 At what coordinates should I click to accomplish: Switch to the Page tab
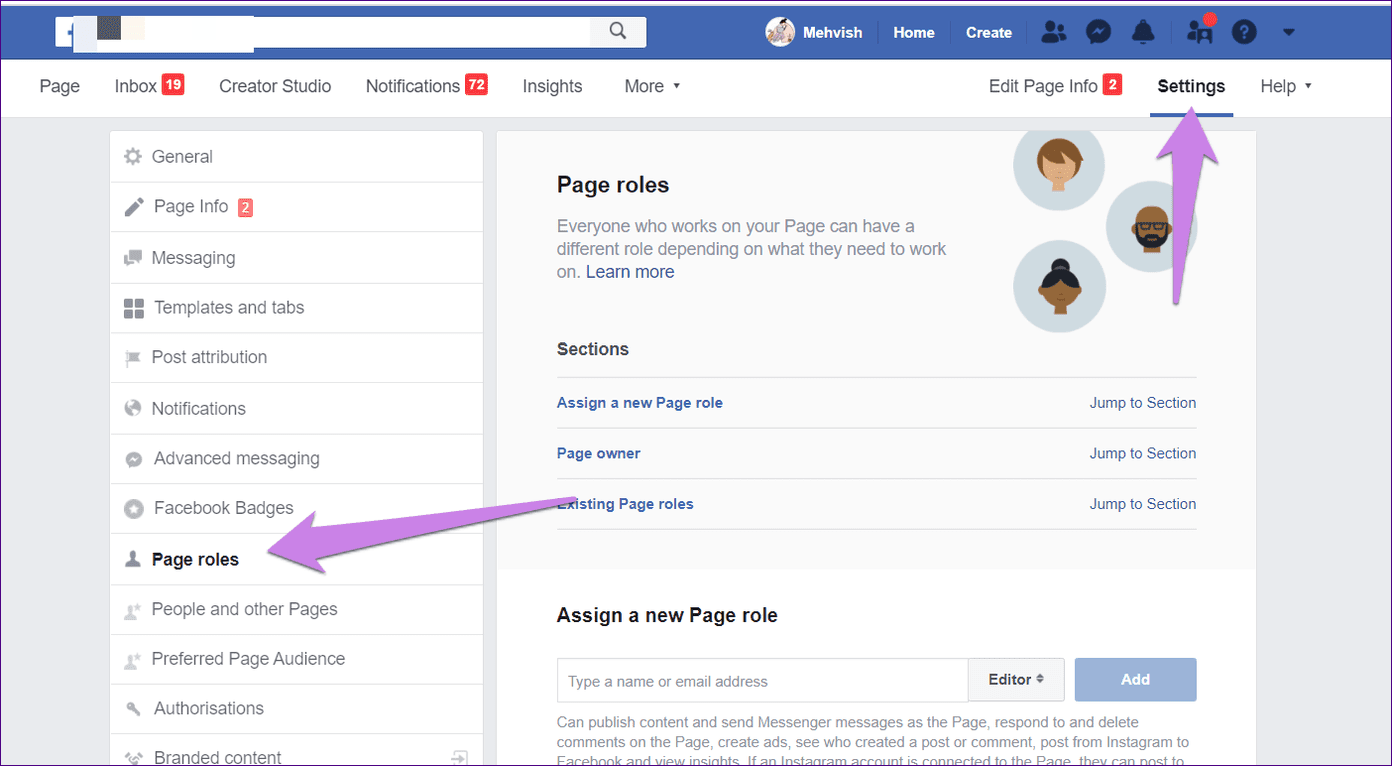[x=60, y=86]
